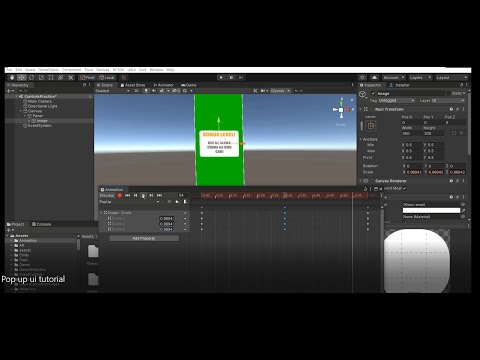
Task: Select Main Camera in the Hierarchy
Action: pos(39,101)
